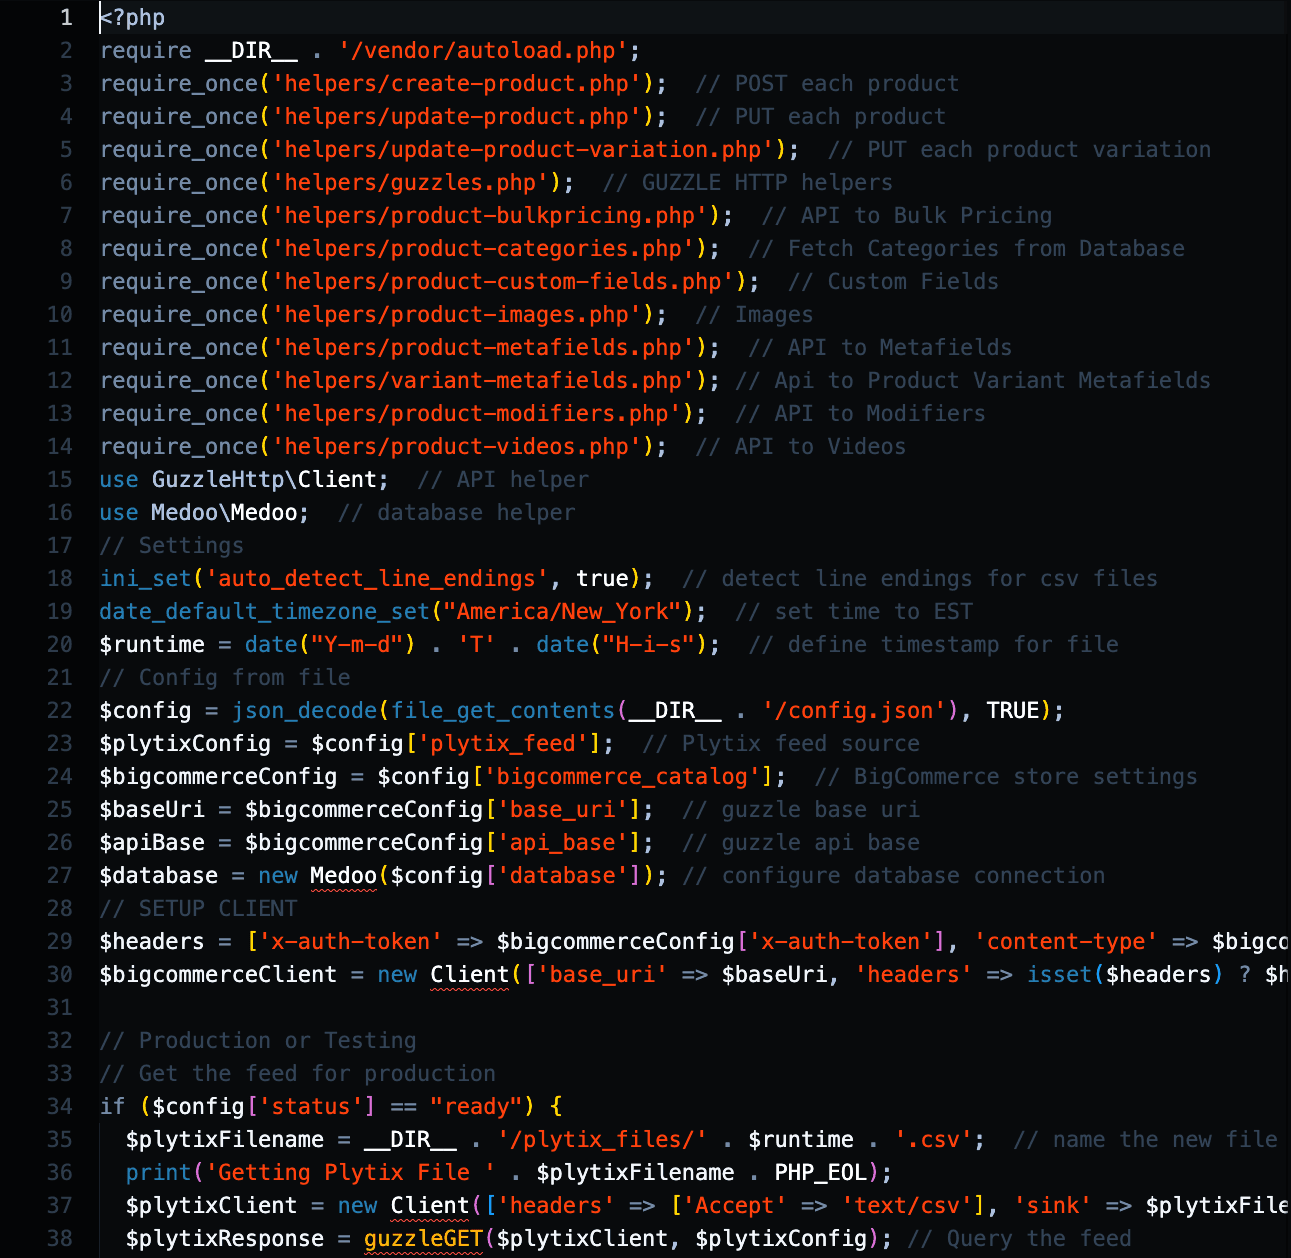Image resolution: width=1291 pixels, height=1258 pixels.
Task: Click the underlined Medoo class on line 27
Action: tap(343, 875)
